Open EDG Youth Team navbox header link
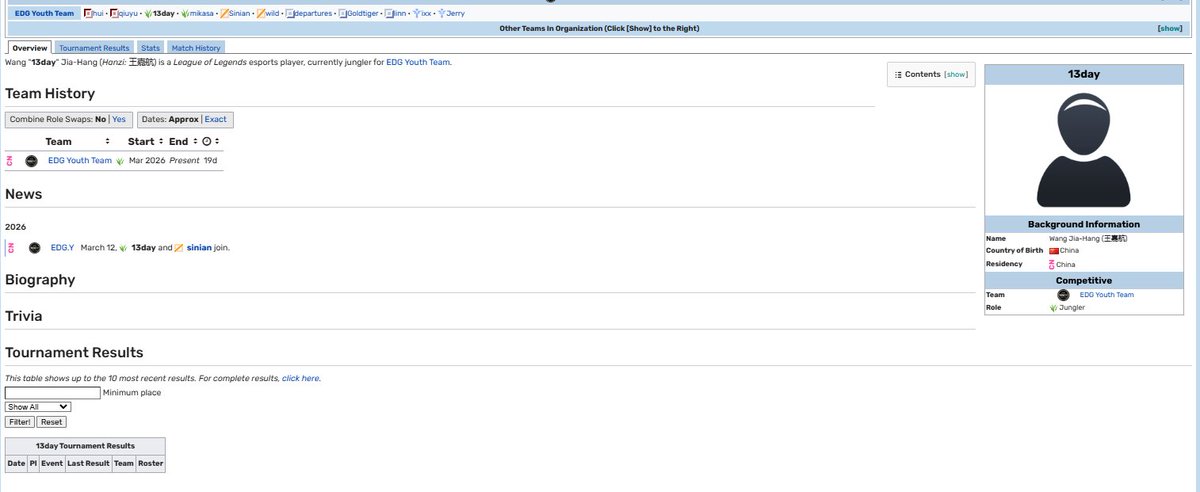 [x=44, y=13]
